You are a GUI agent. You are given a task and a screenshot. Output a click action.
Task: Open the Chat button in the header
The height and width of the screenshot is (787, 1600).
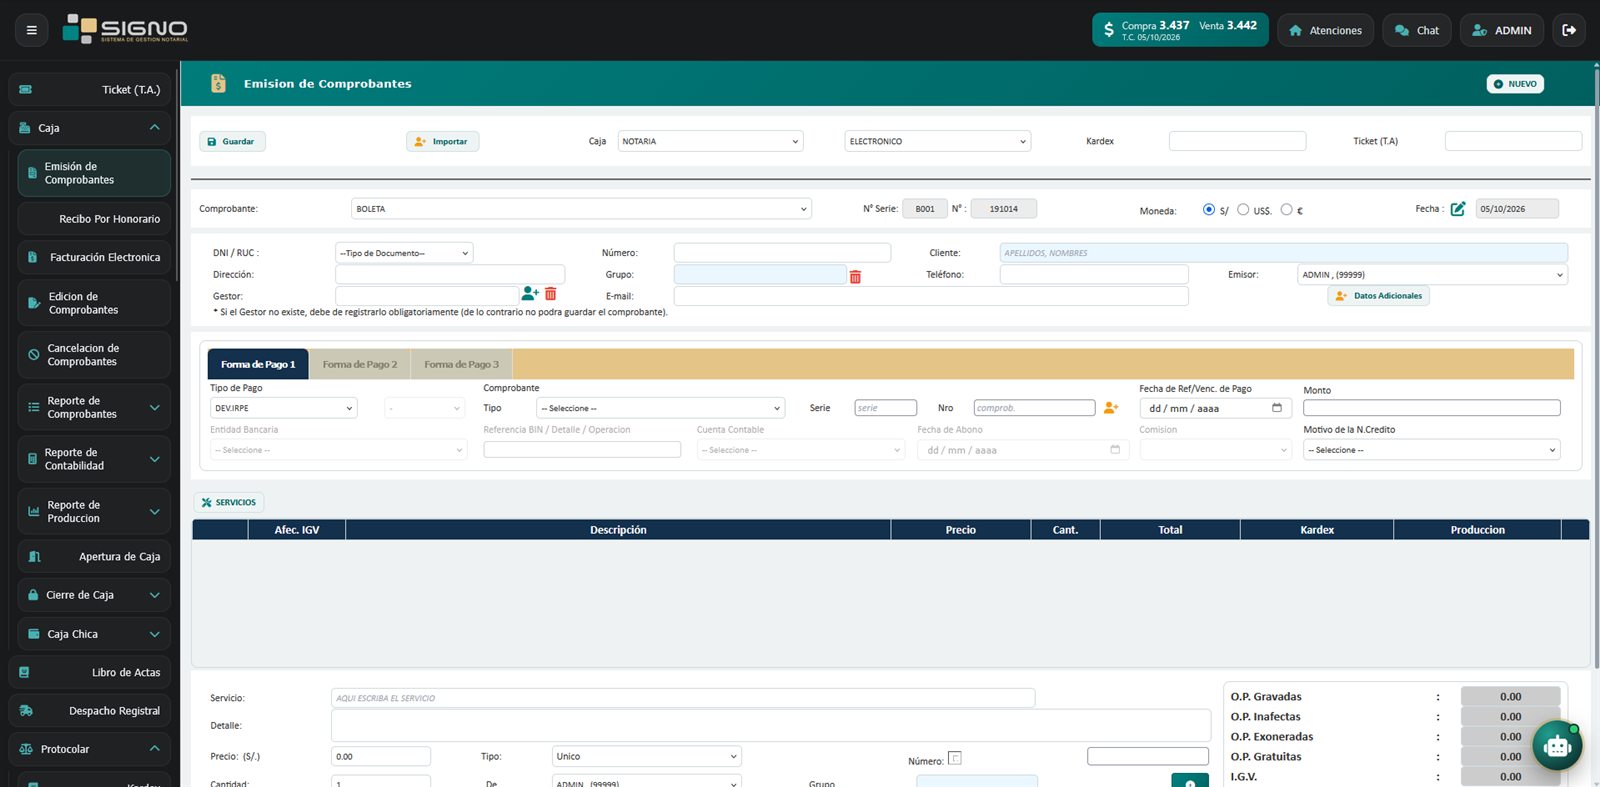coord(1417,30)
